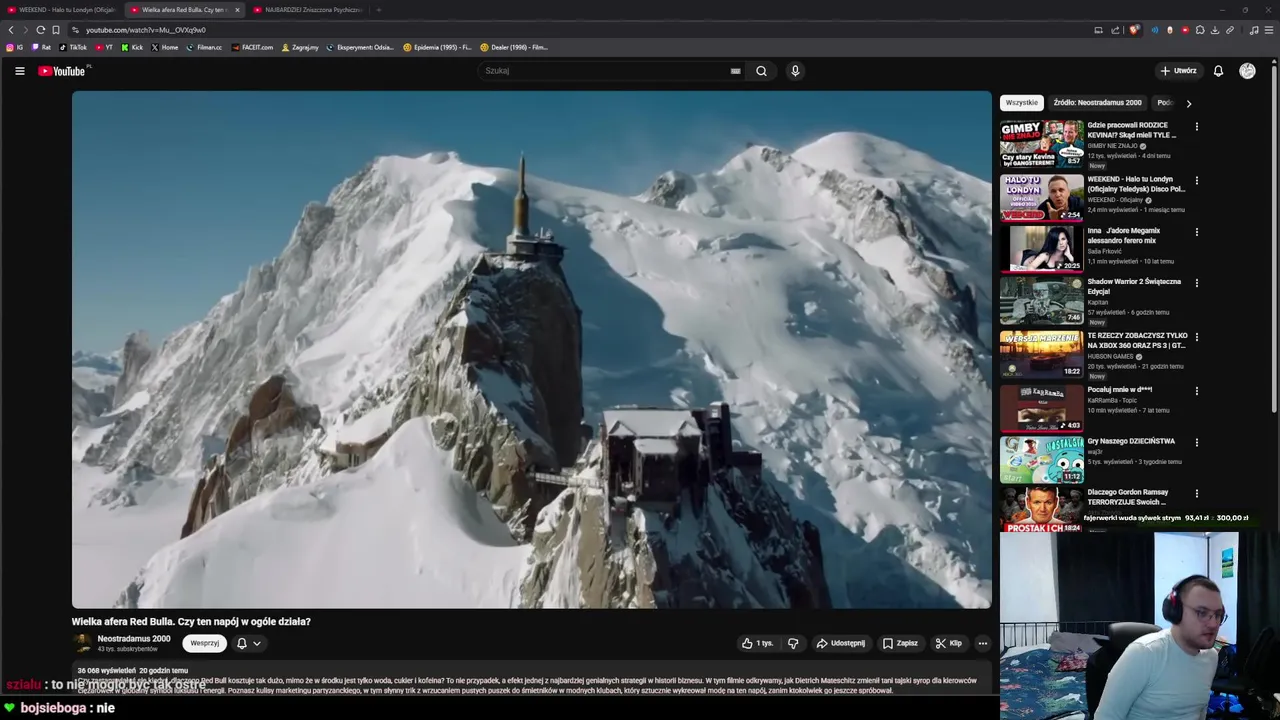Click the share page icon in the address bar

1115,30
